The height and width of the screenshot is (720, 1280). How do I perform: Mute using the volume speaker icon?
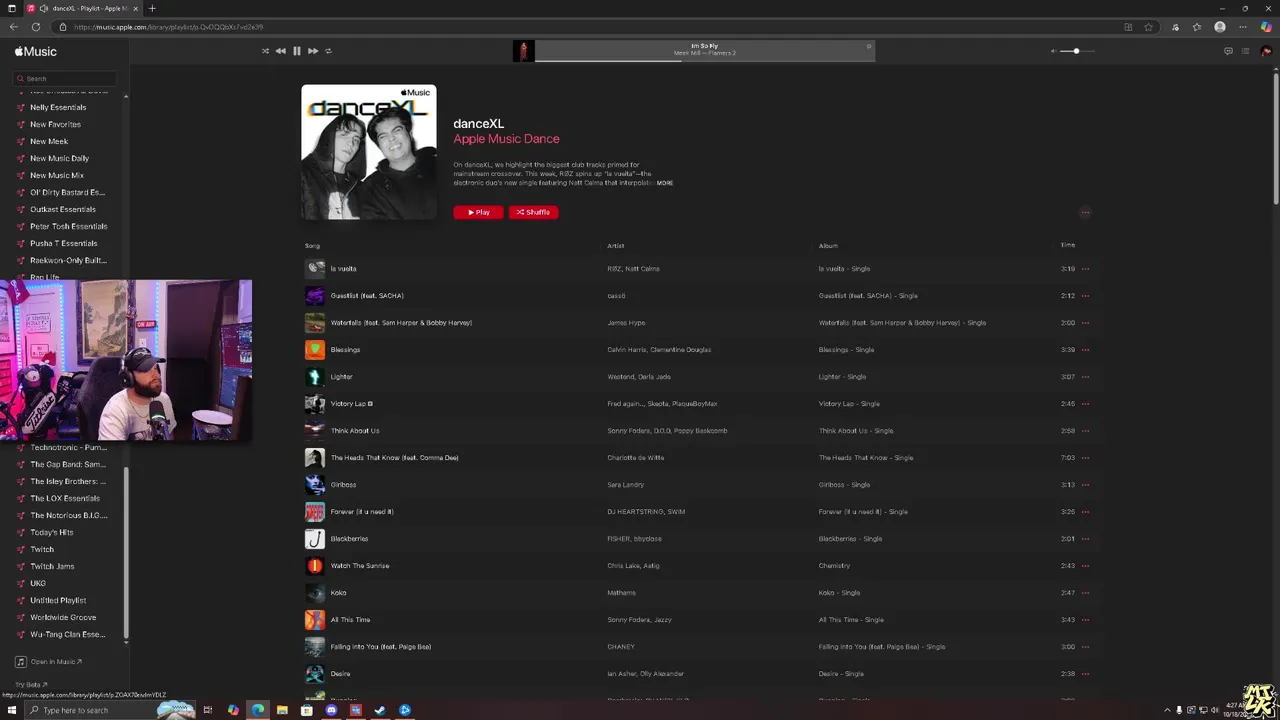click(1053, 51)
